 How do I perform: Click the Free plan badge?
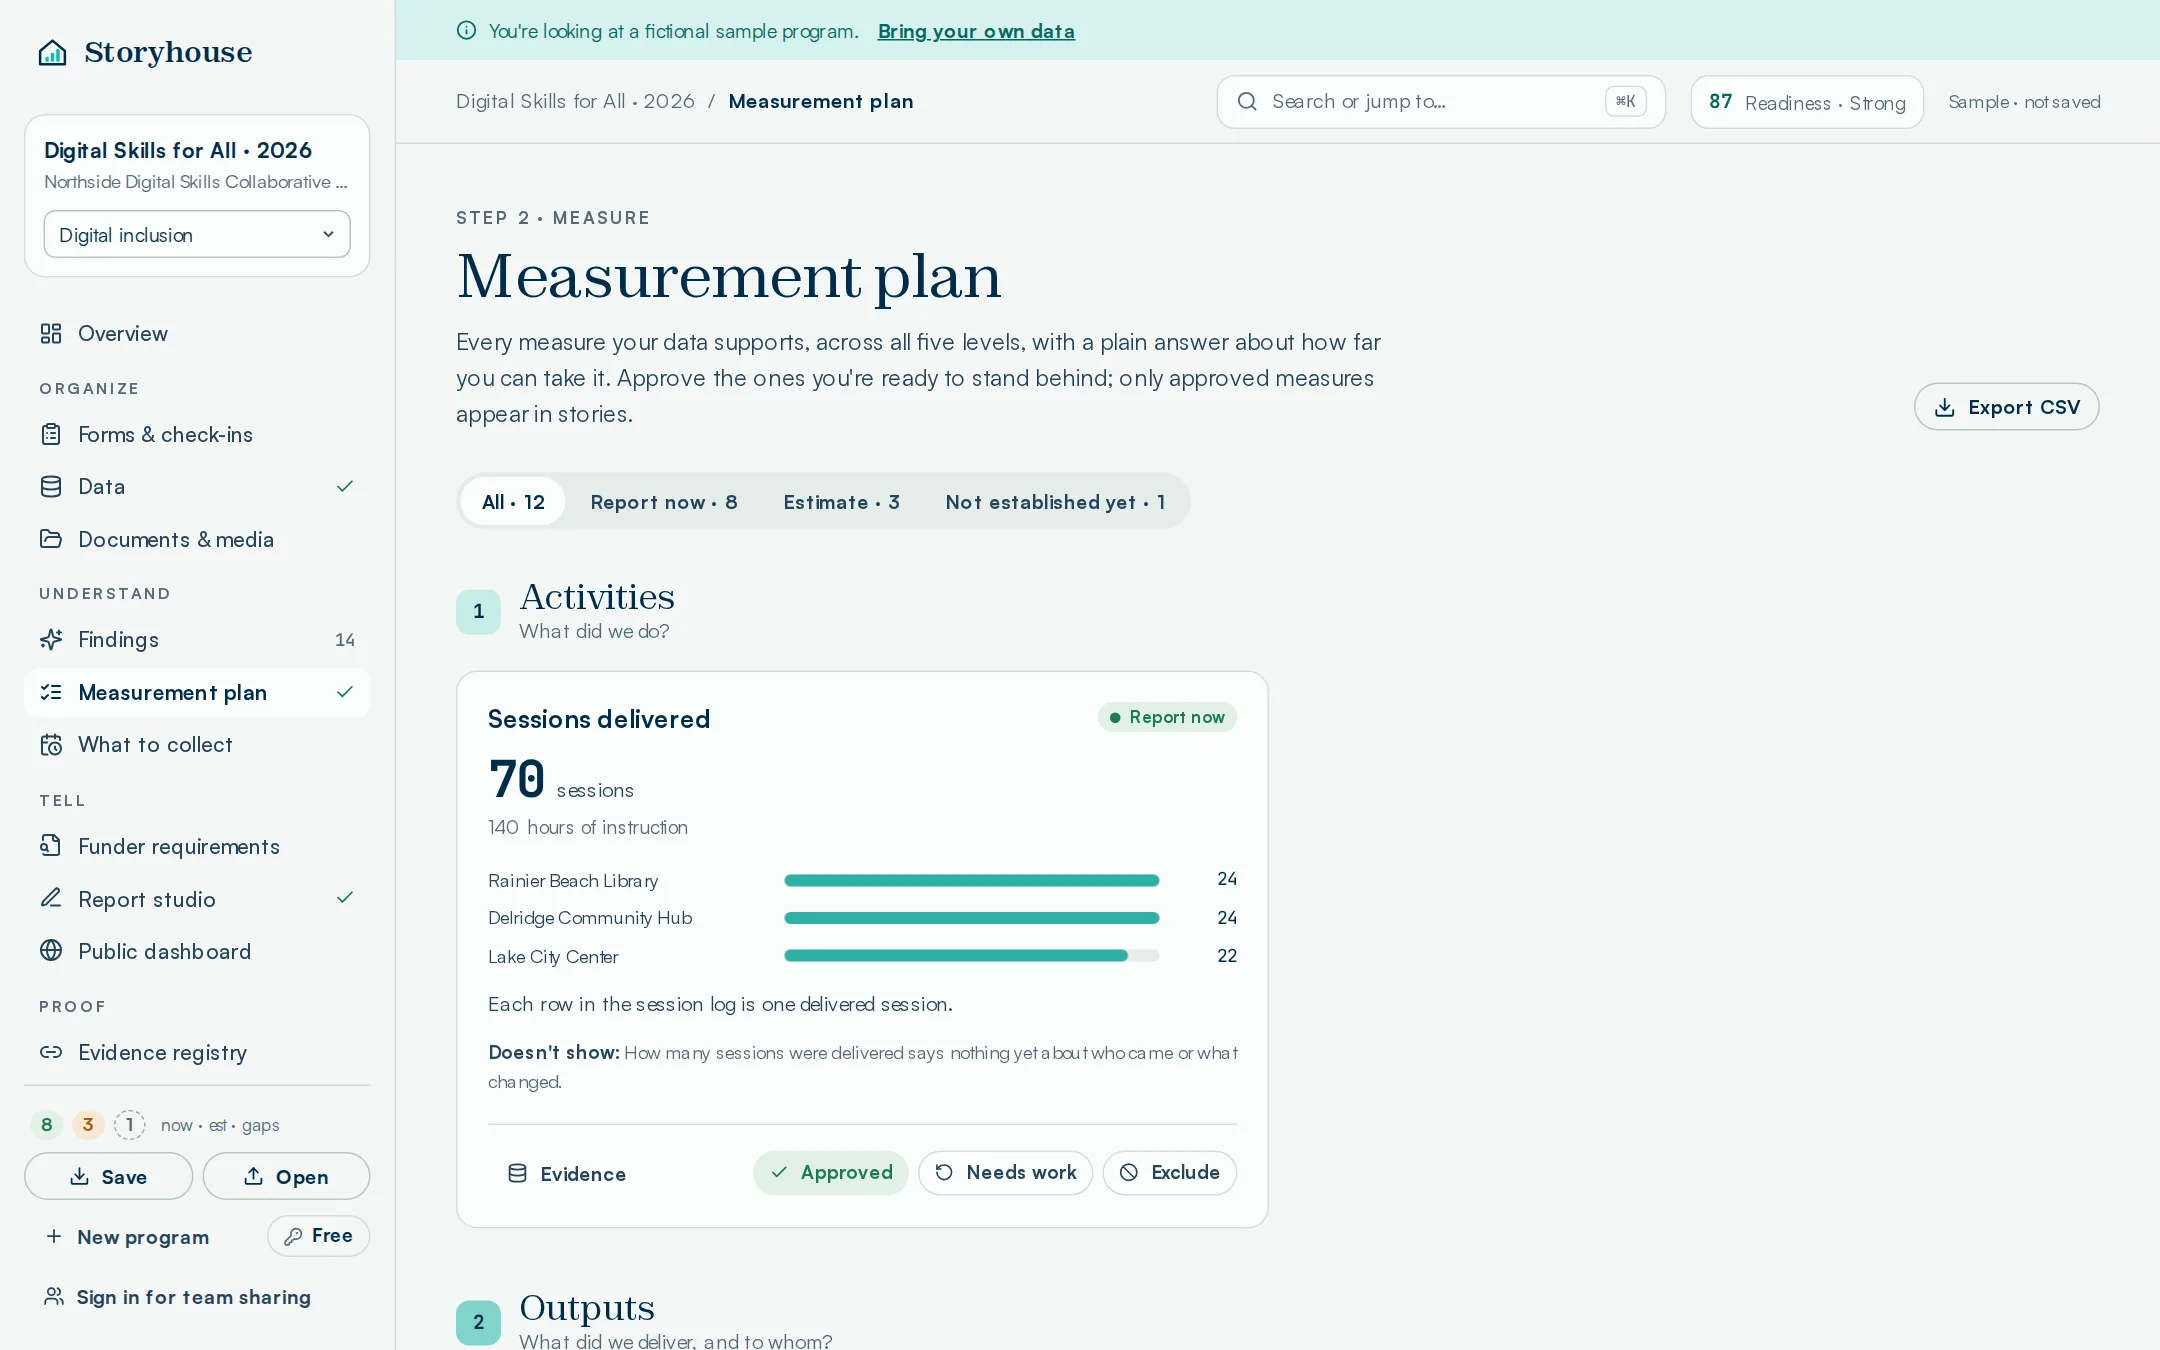click(x=318, y=1236)
